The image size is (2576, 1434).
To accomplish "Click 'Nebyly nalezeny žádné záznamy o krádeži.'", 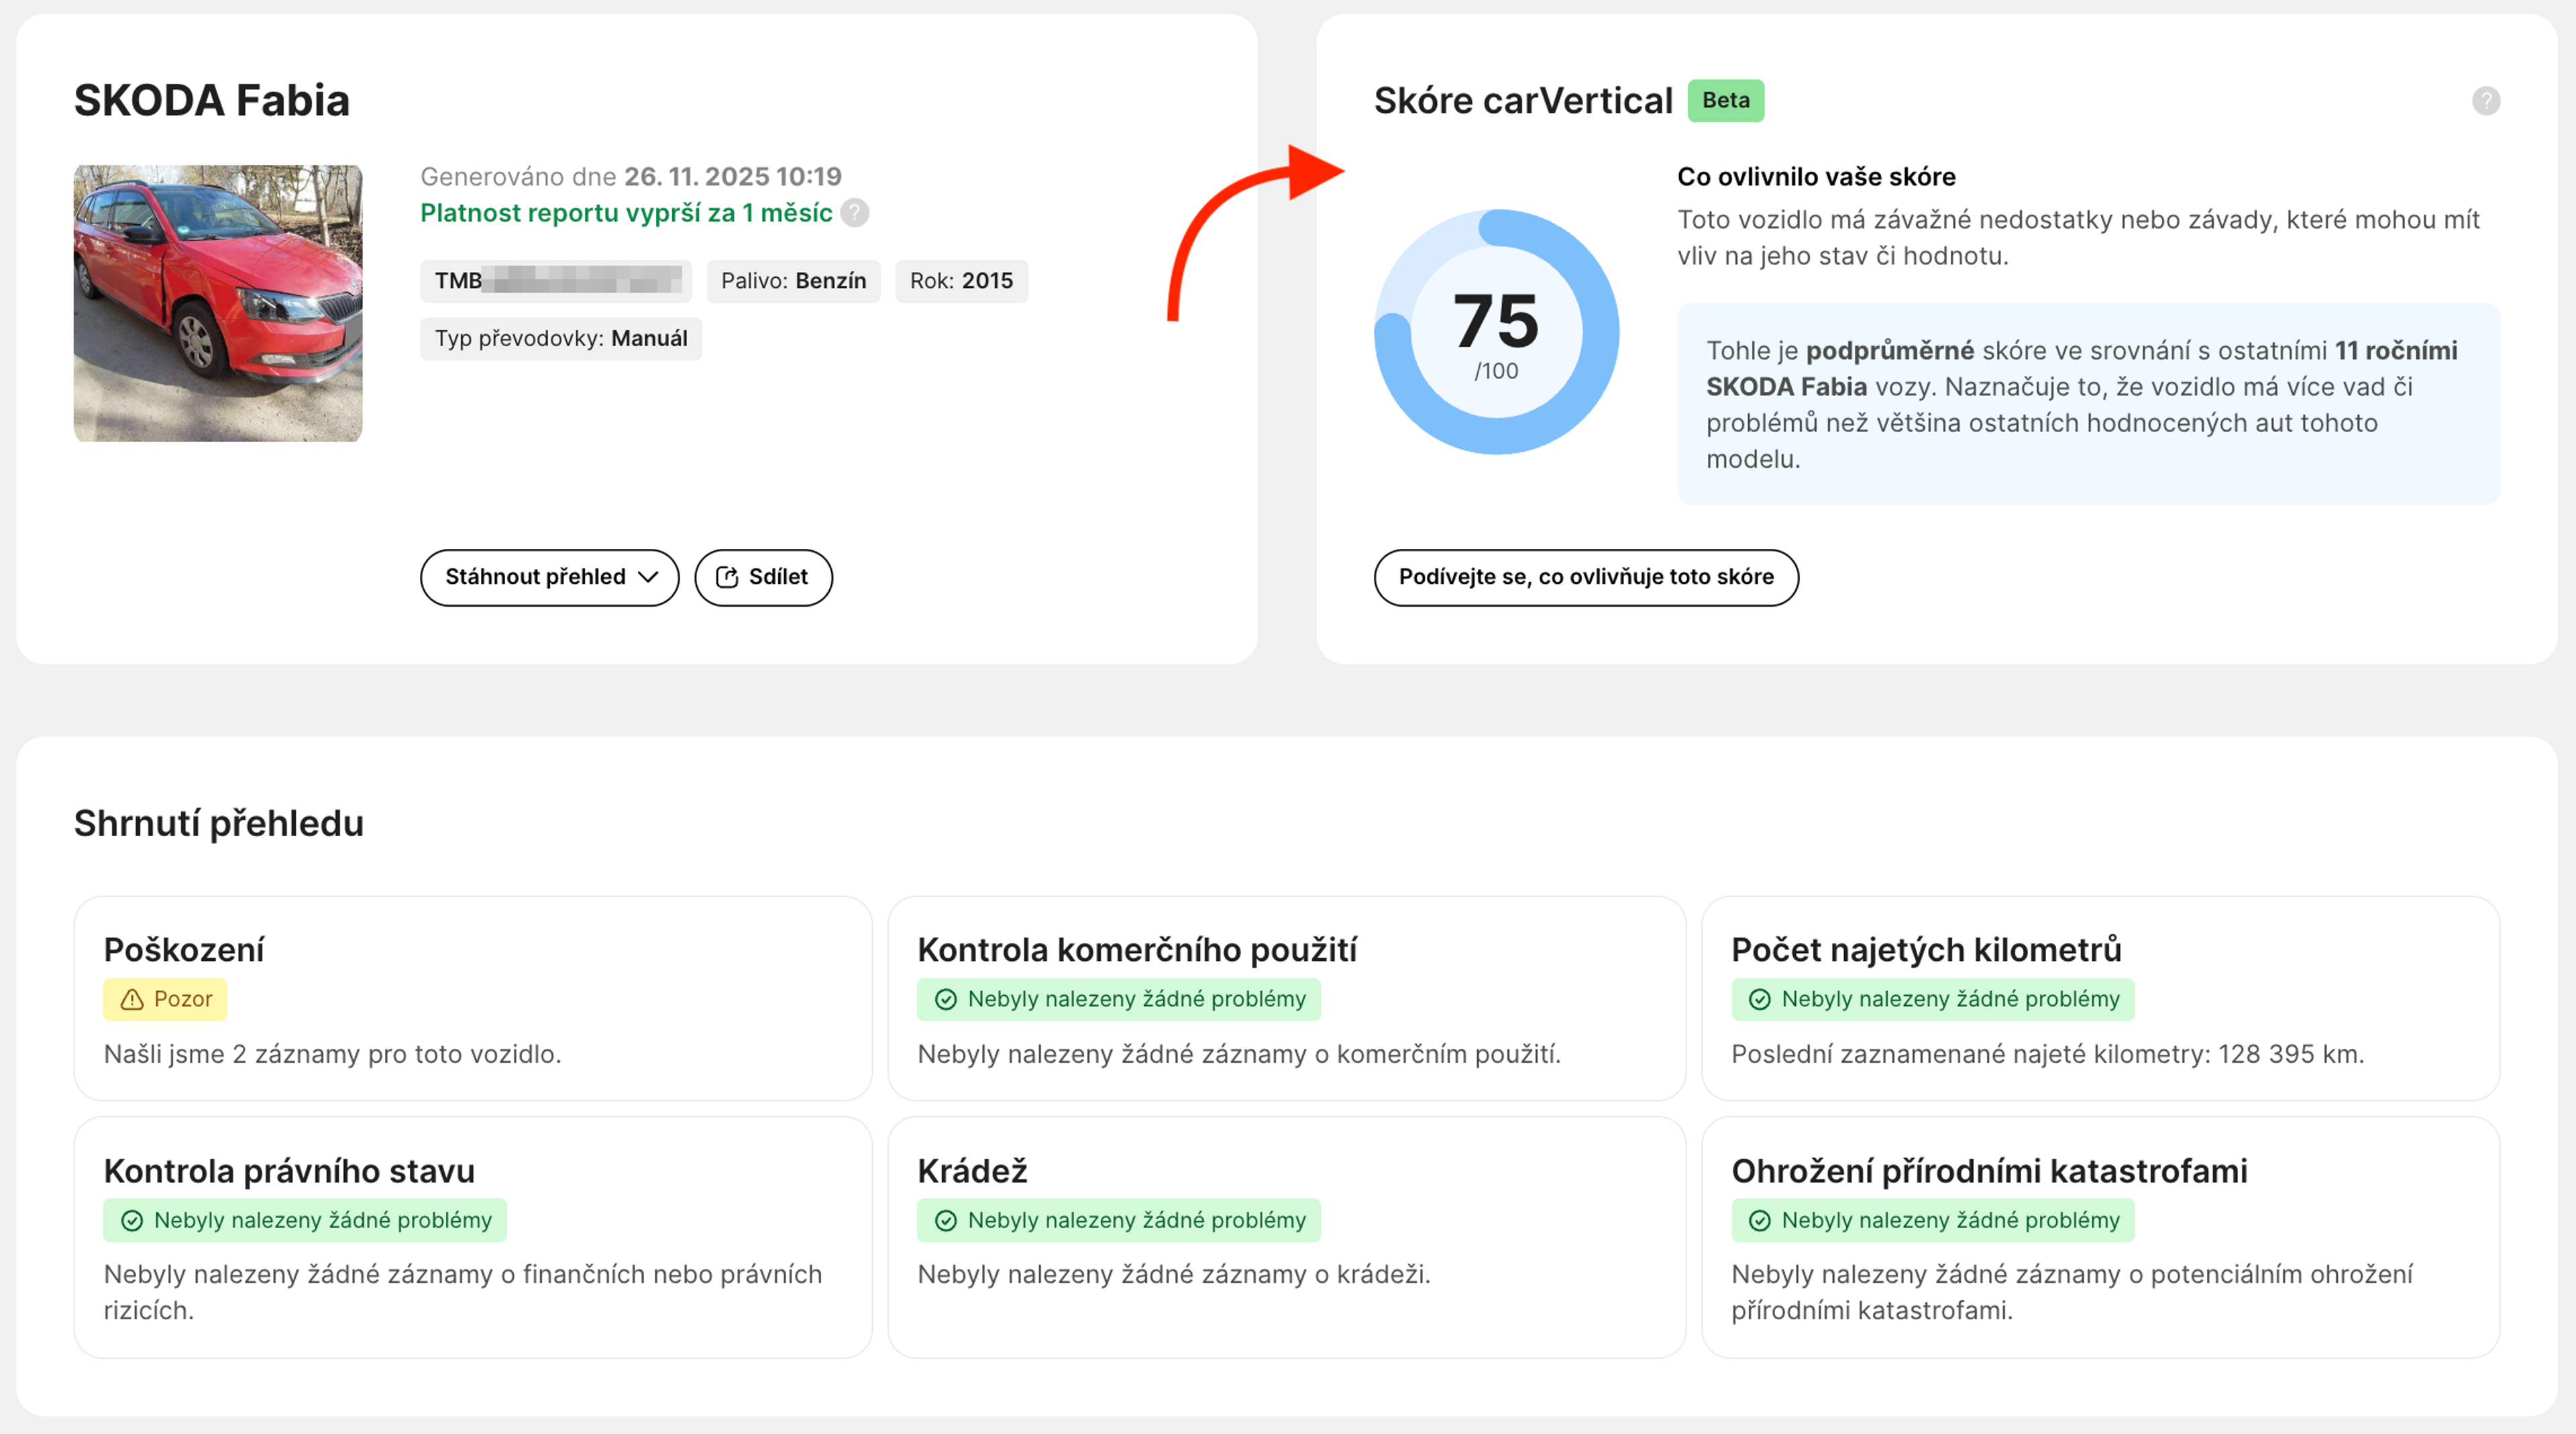I will [x=1174, y=1274].
